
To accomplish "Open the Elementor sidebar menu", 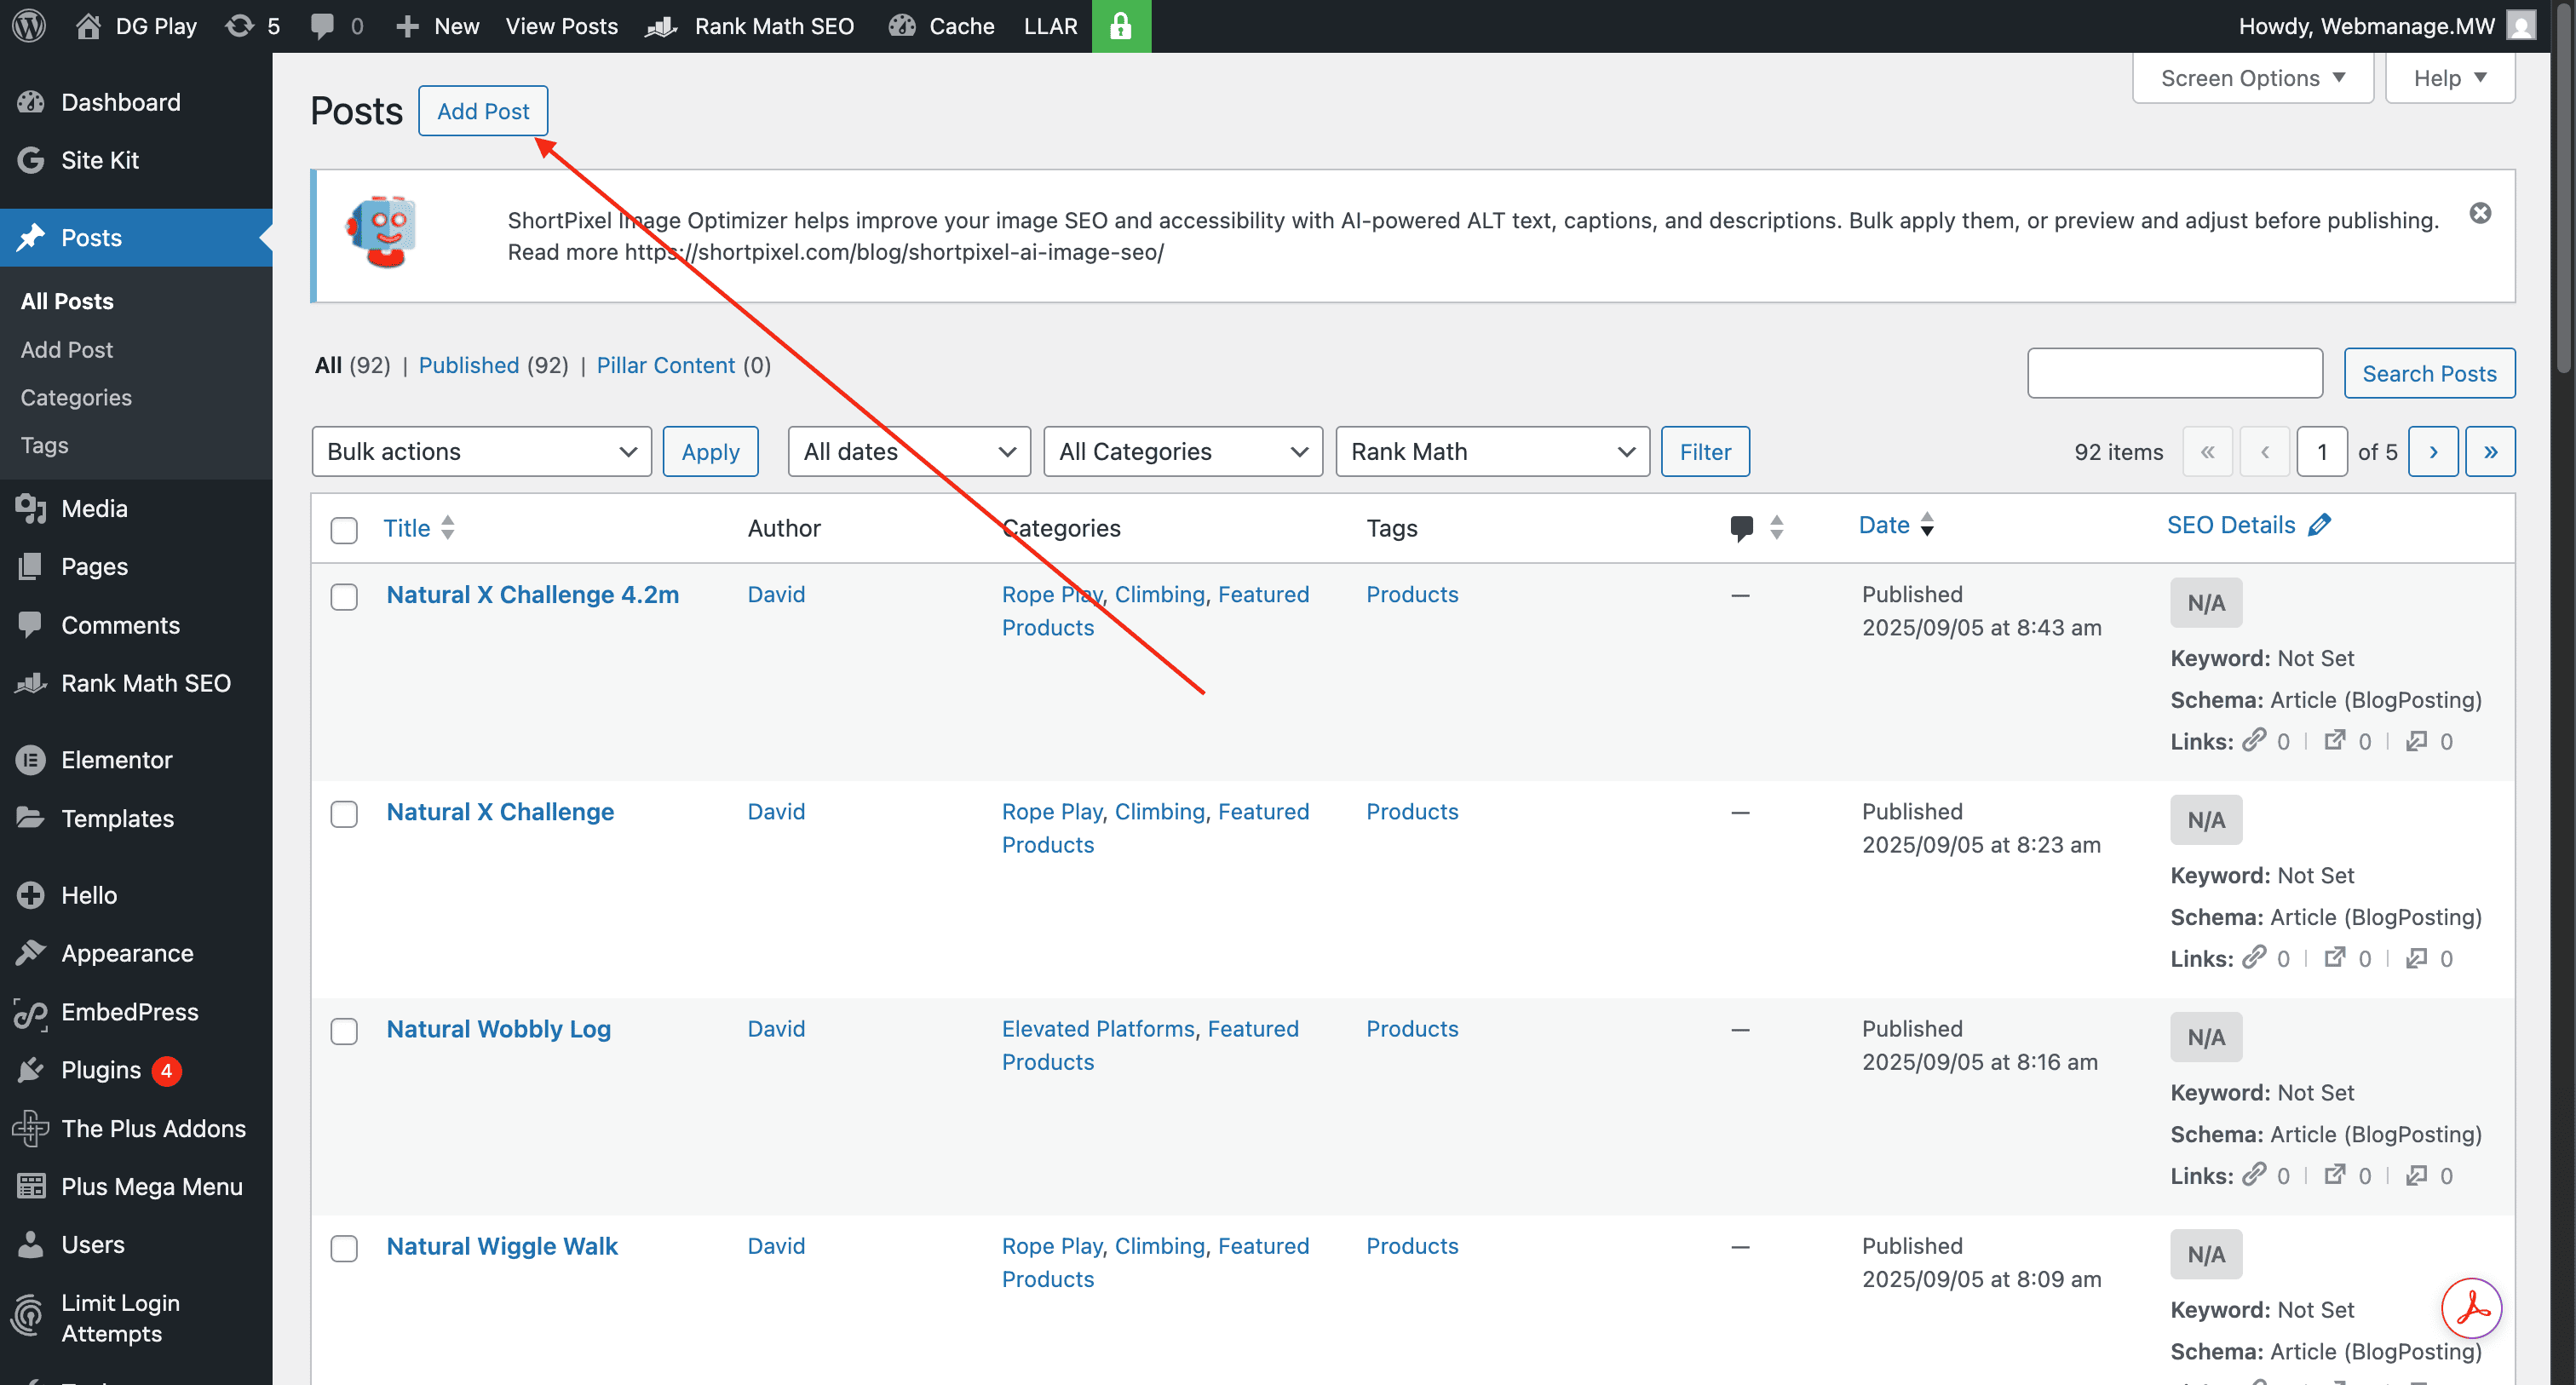I will [116, 760].
